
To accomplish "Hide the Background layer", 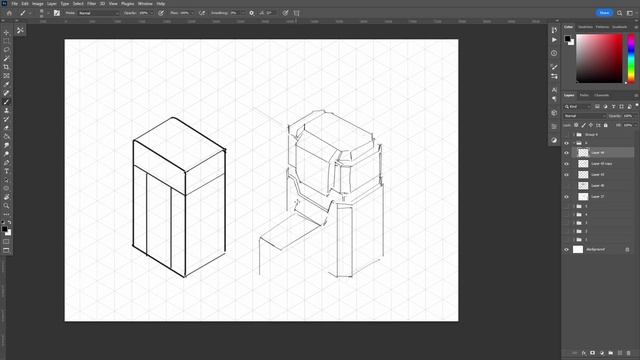I will click(x=566, y=249).
